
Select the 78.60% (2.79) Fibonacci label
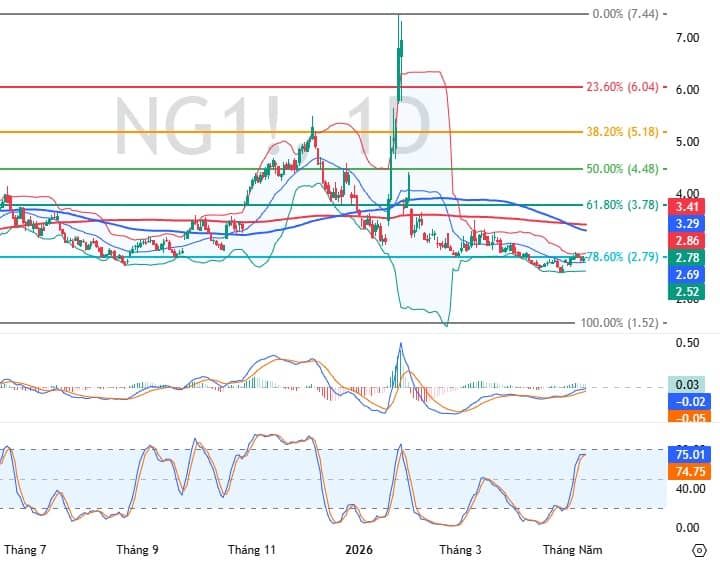click(x=623, y=257)
